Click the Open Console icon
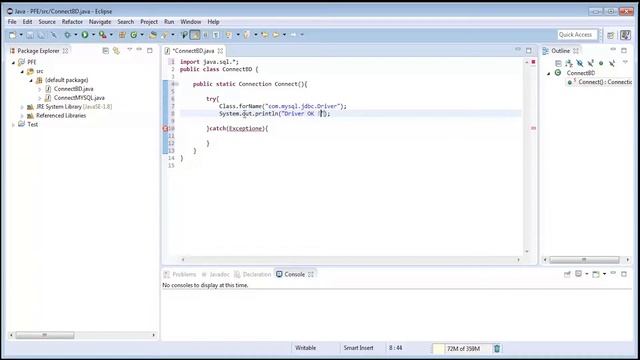The image size is (640, 360). pyautogui.click(x=596, y=274)
